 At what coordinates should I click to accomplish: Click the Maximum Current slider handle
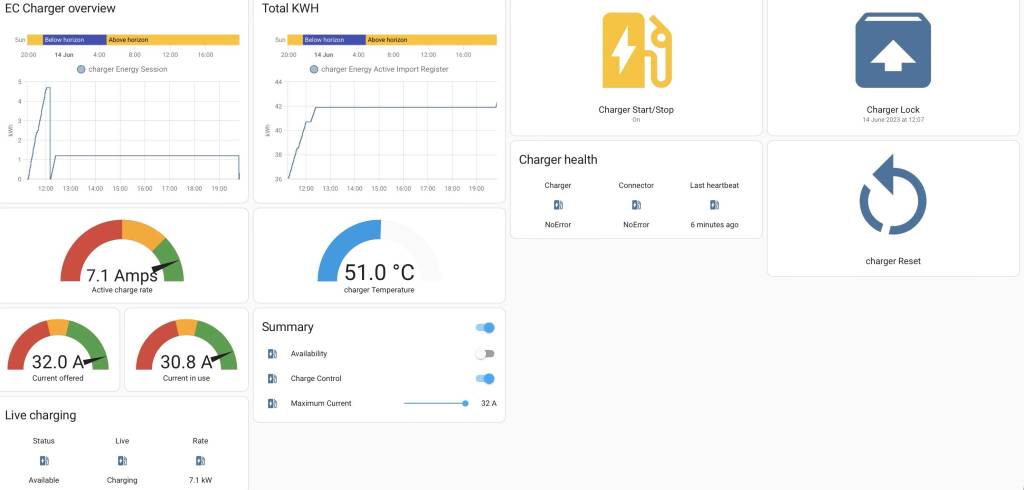point(465,403)
